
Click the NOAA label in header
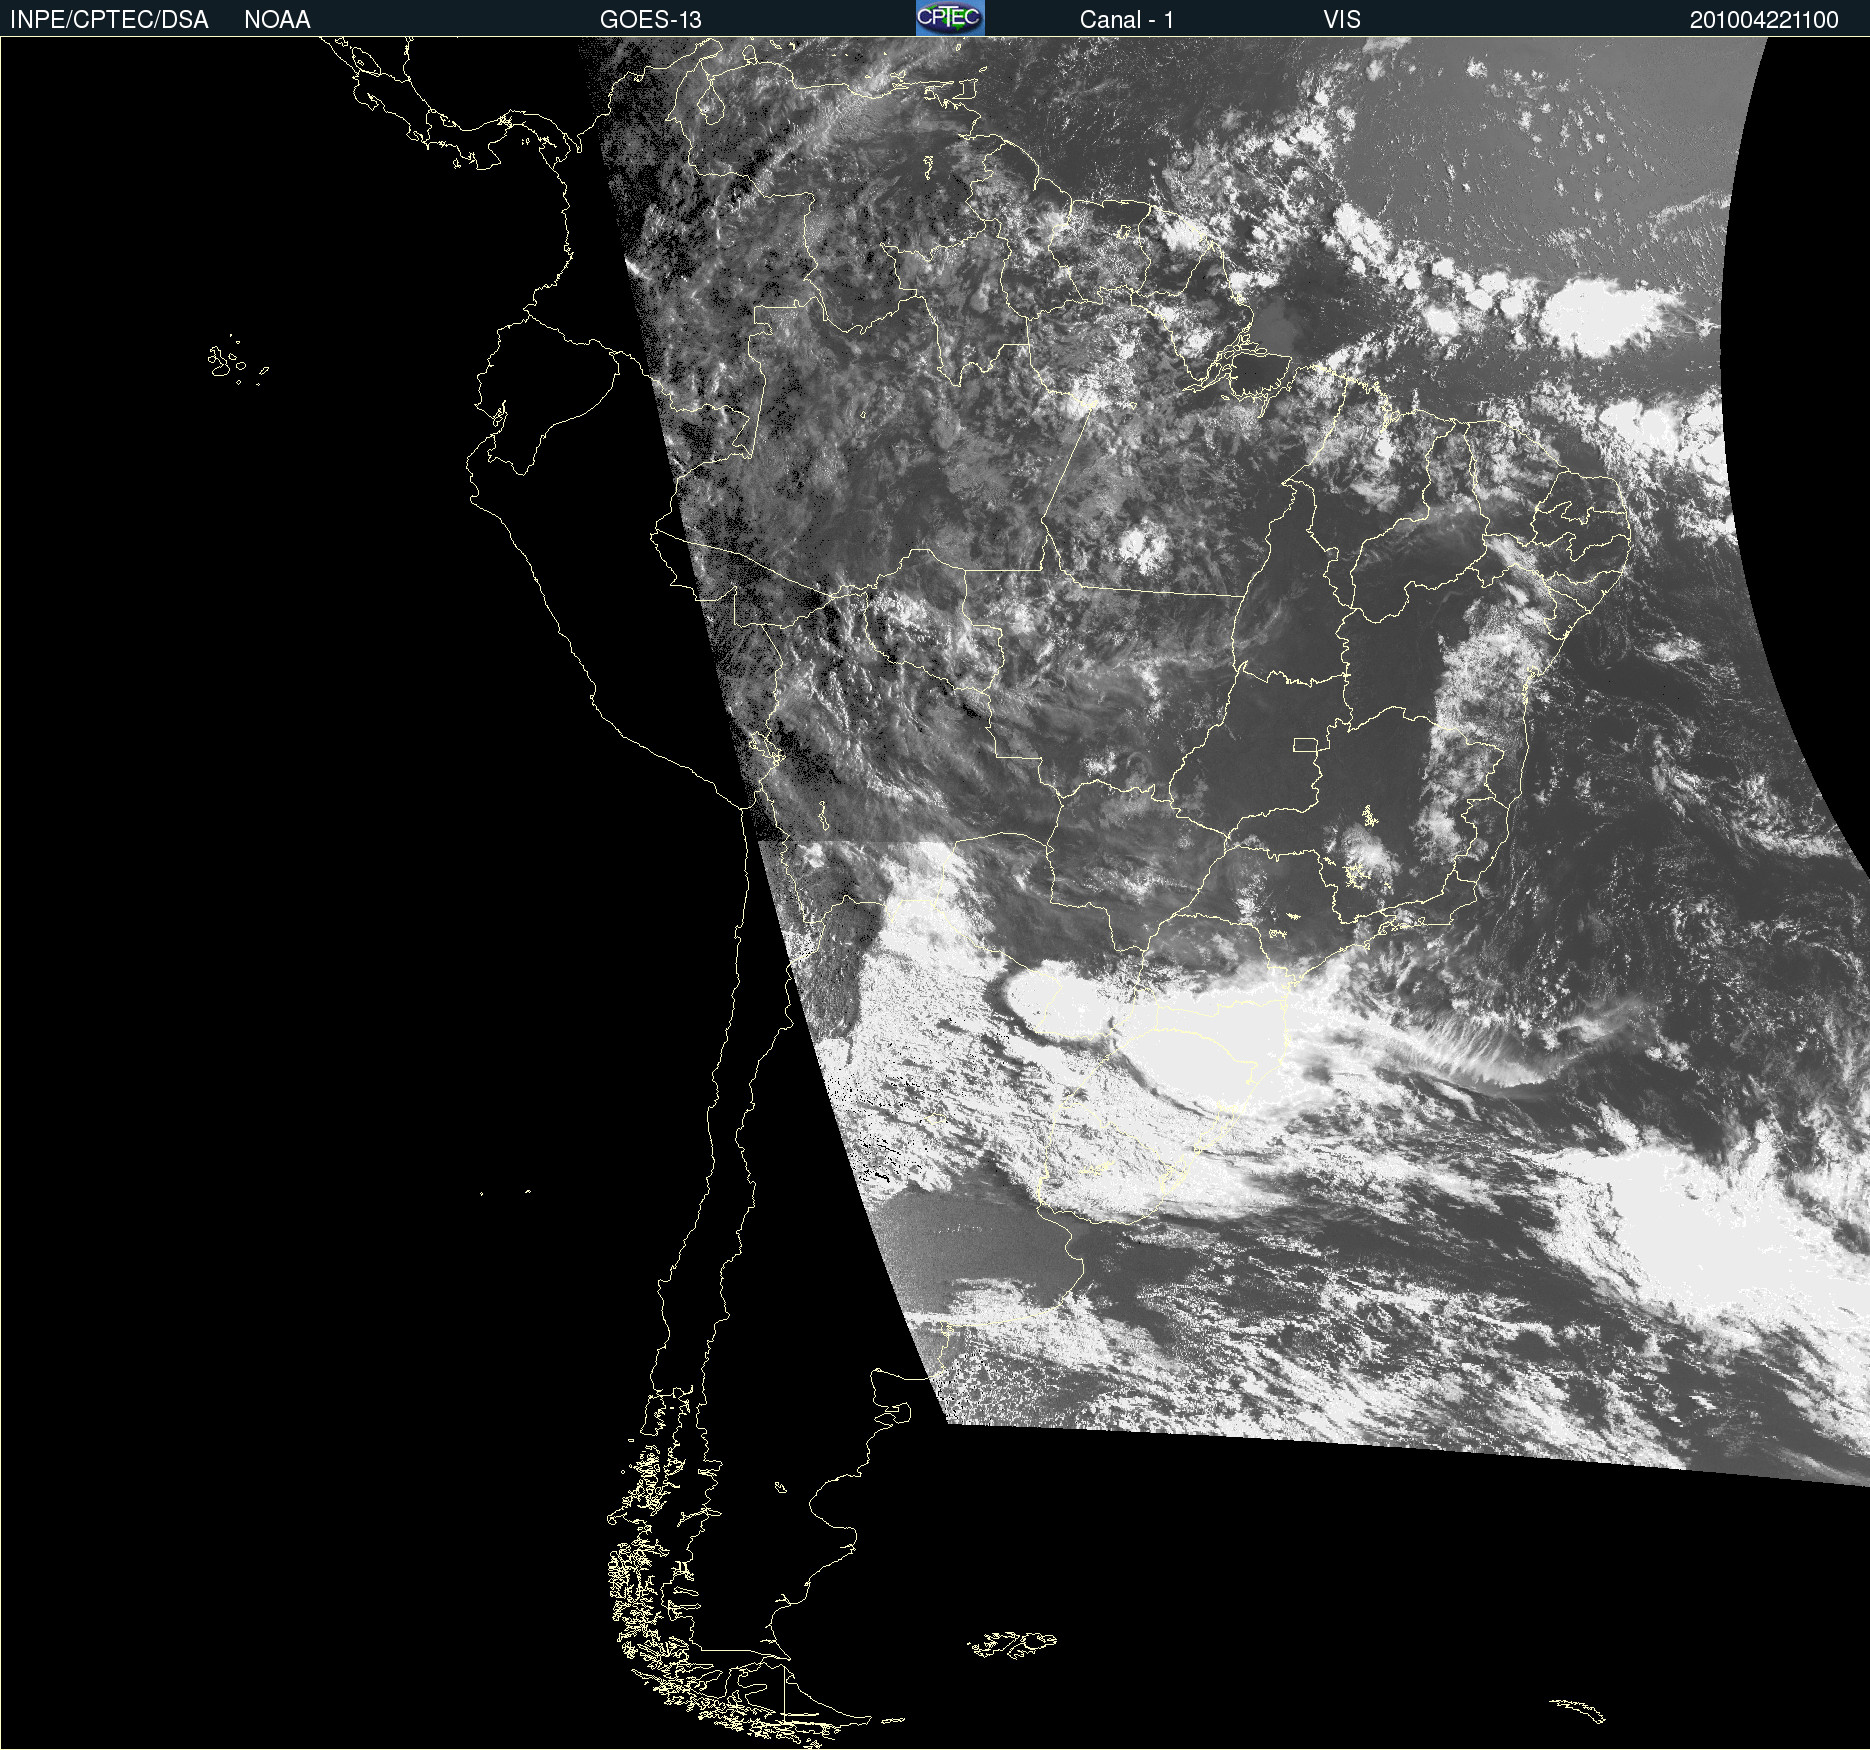coord(277,20)
